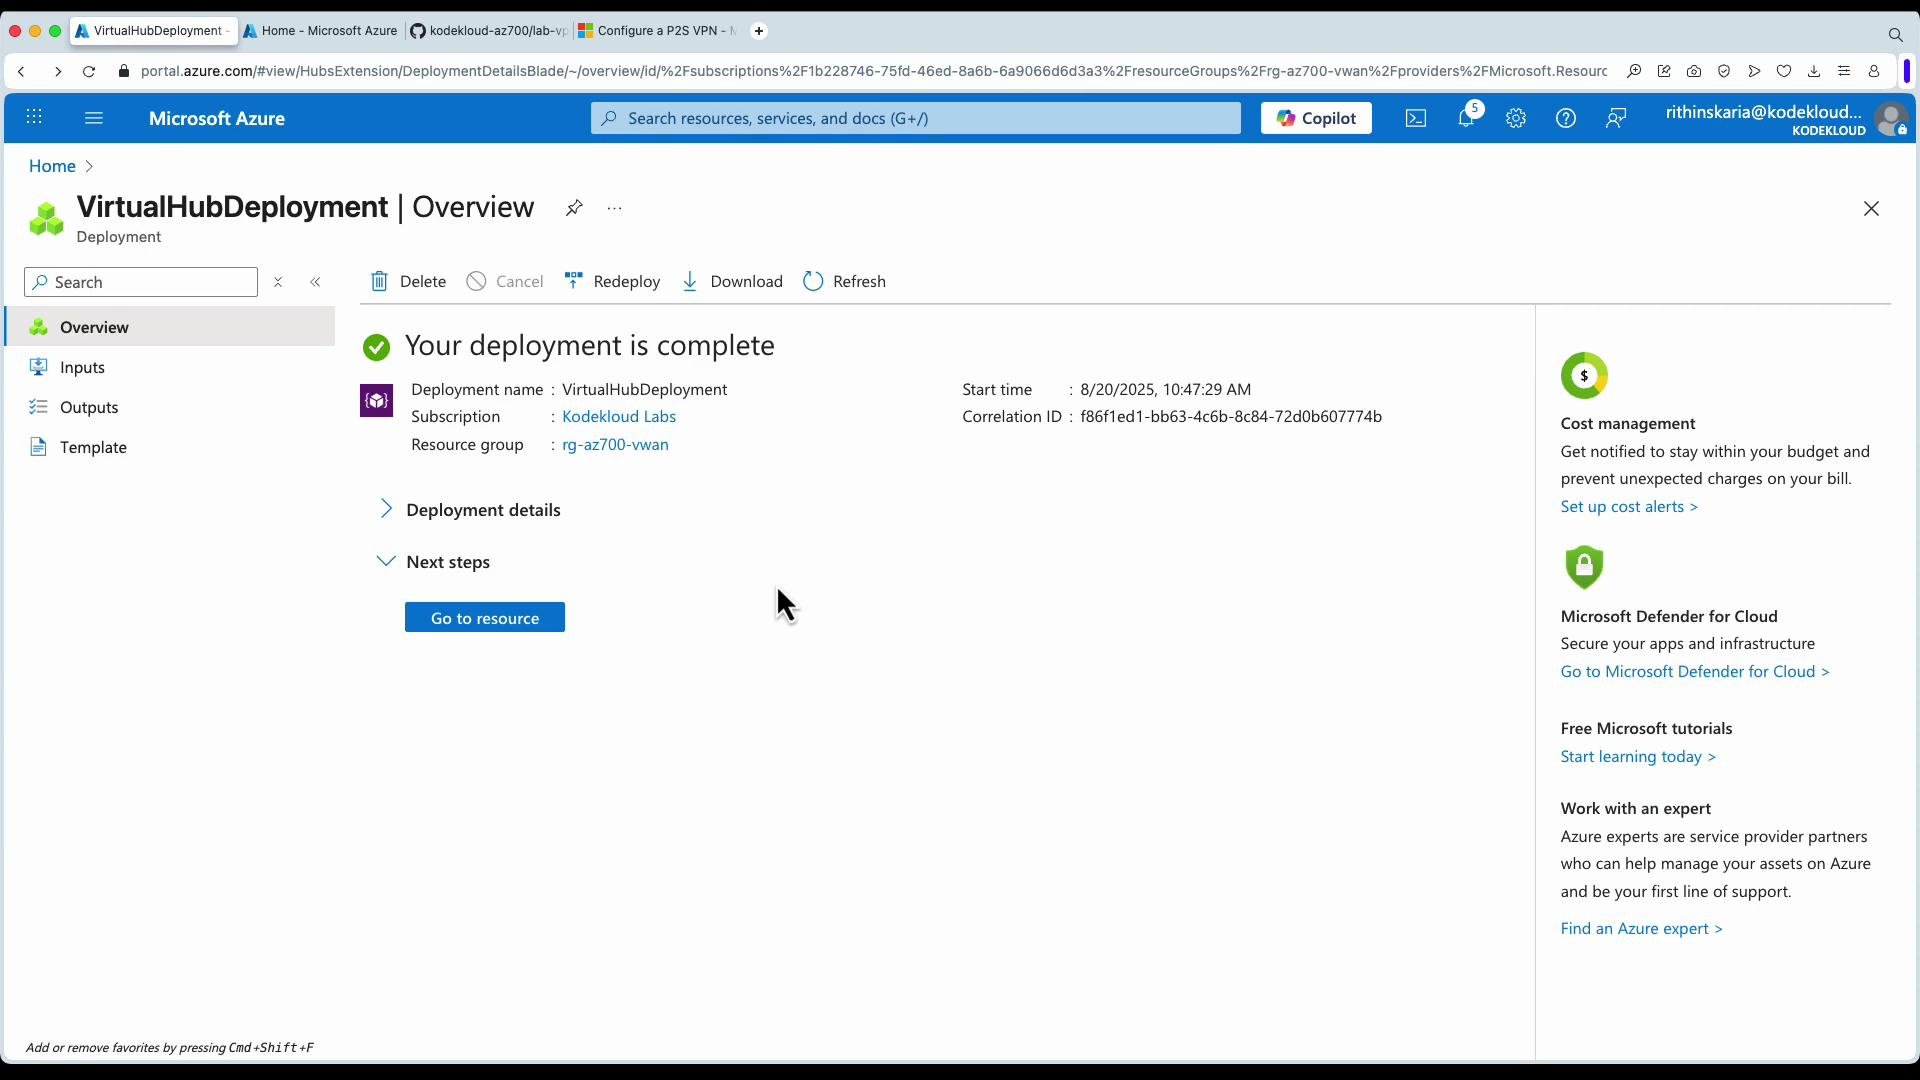Go to Microsoft Defender for Cloud link
Screen dimensions: 1920x1080
(x=1695, y=671)
